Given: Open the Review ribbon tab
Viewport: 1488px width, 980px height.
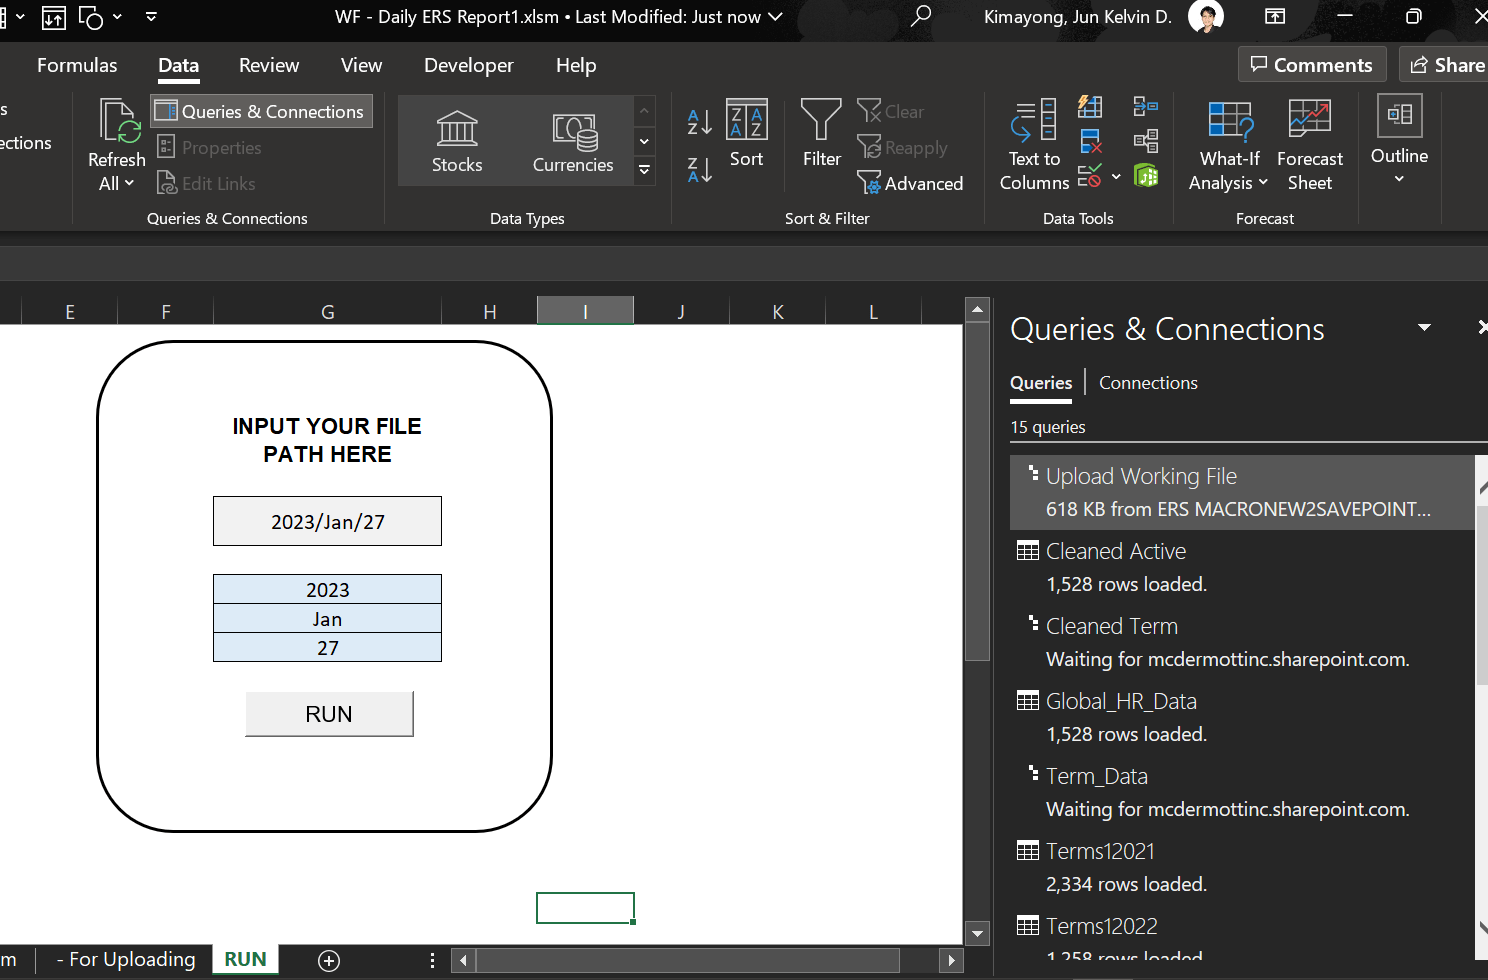Looking at the screenshot, I should click(x=269, y=65).
